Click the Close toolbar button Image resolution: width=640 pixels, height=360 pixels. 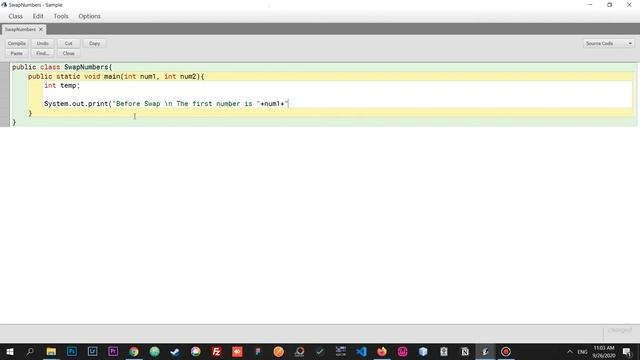point(69,53)
